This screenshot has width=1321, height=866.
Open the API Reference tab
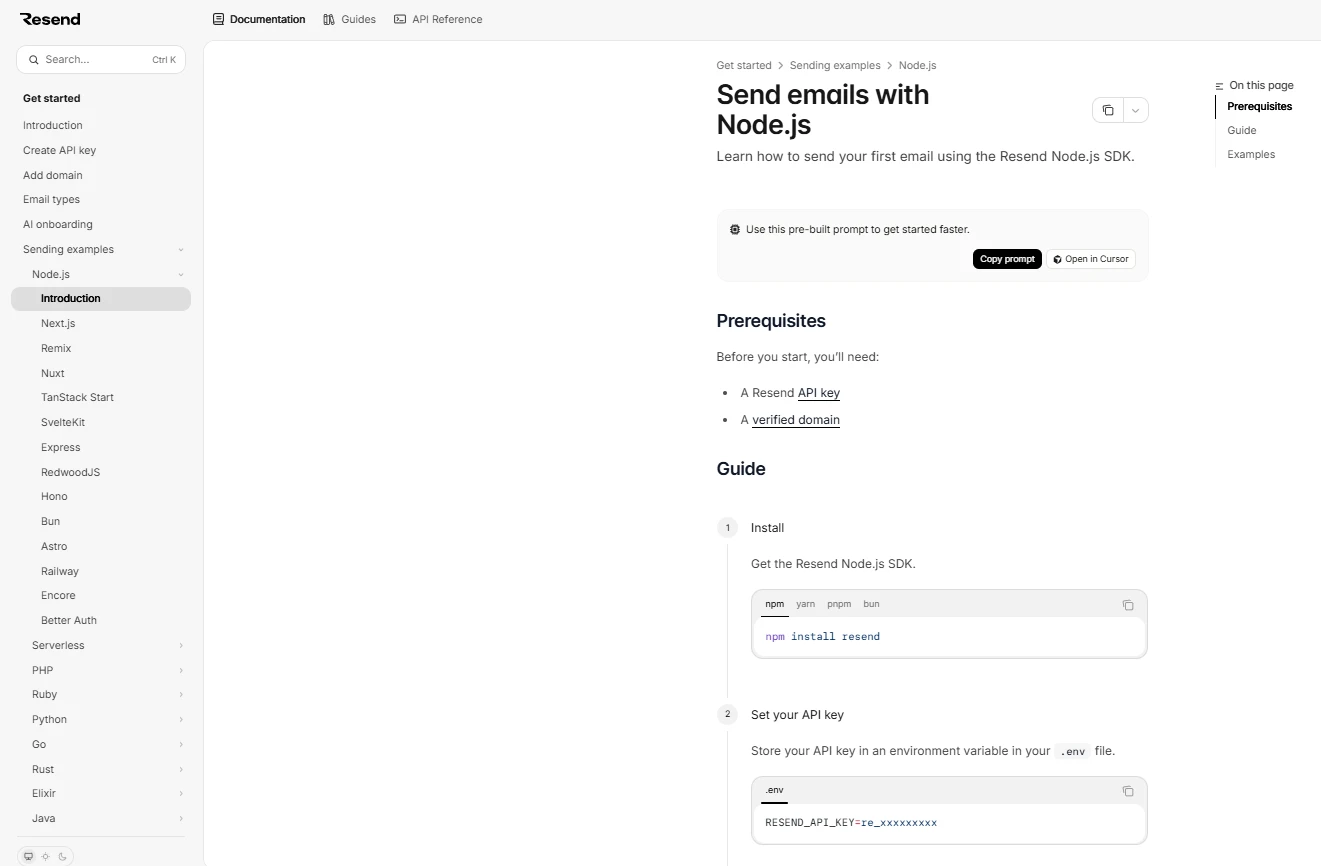[438, 19]
